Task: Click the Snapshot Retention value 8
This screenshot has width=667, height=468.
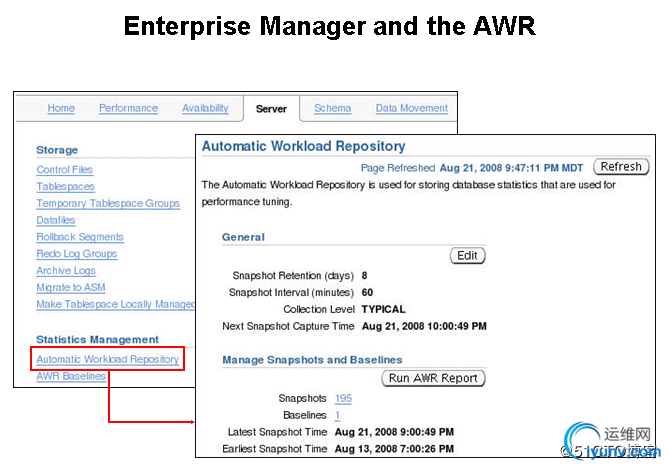Action: coord(365,276)
